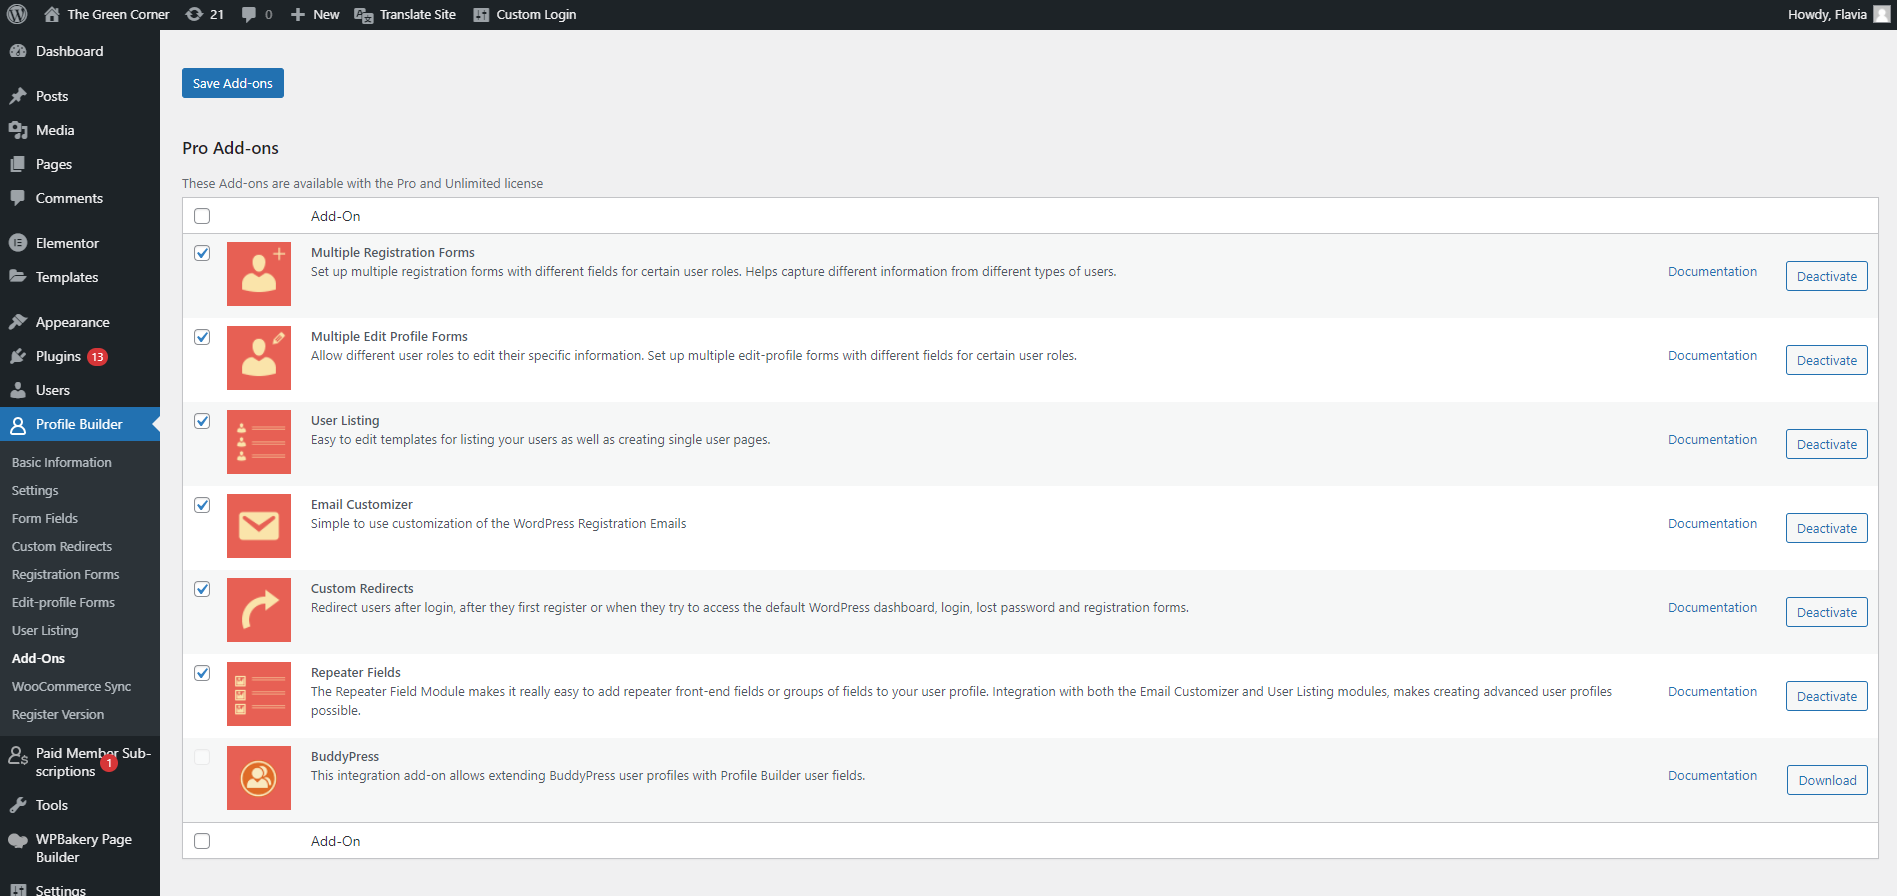Open Multiple Edit Profile Forms documentation
The image size is (1897, 896).
(x=1712, y=356)
